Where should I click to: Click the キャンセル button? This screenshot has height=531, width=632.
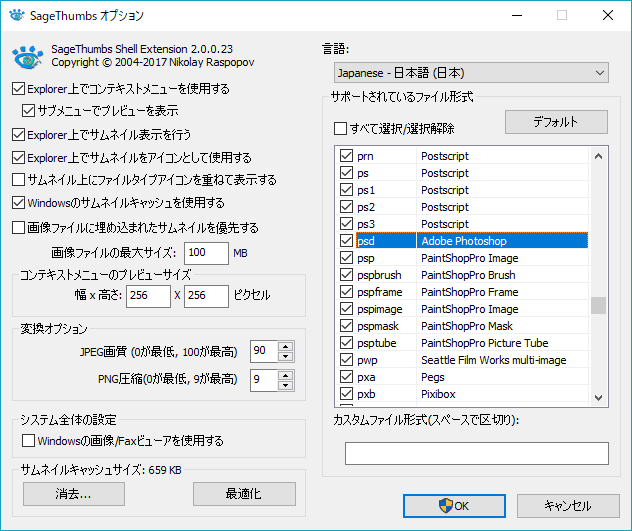568,506
